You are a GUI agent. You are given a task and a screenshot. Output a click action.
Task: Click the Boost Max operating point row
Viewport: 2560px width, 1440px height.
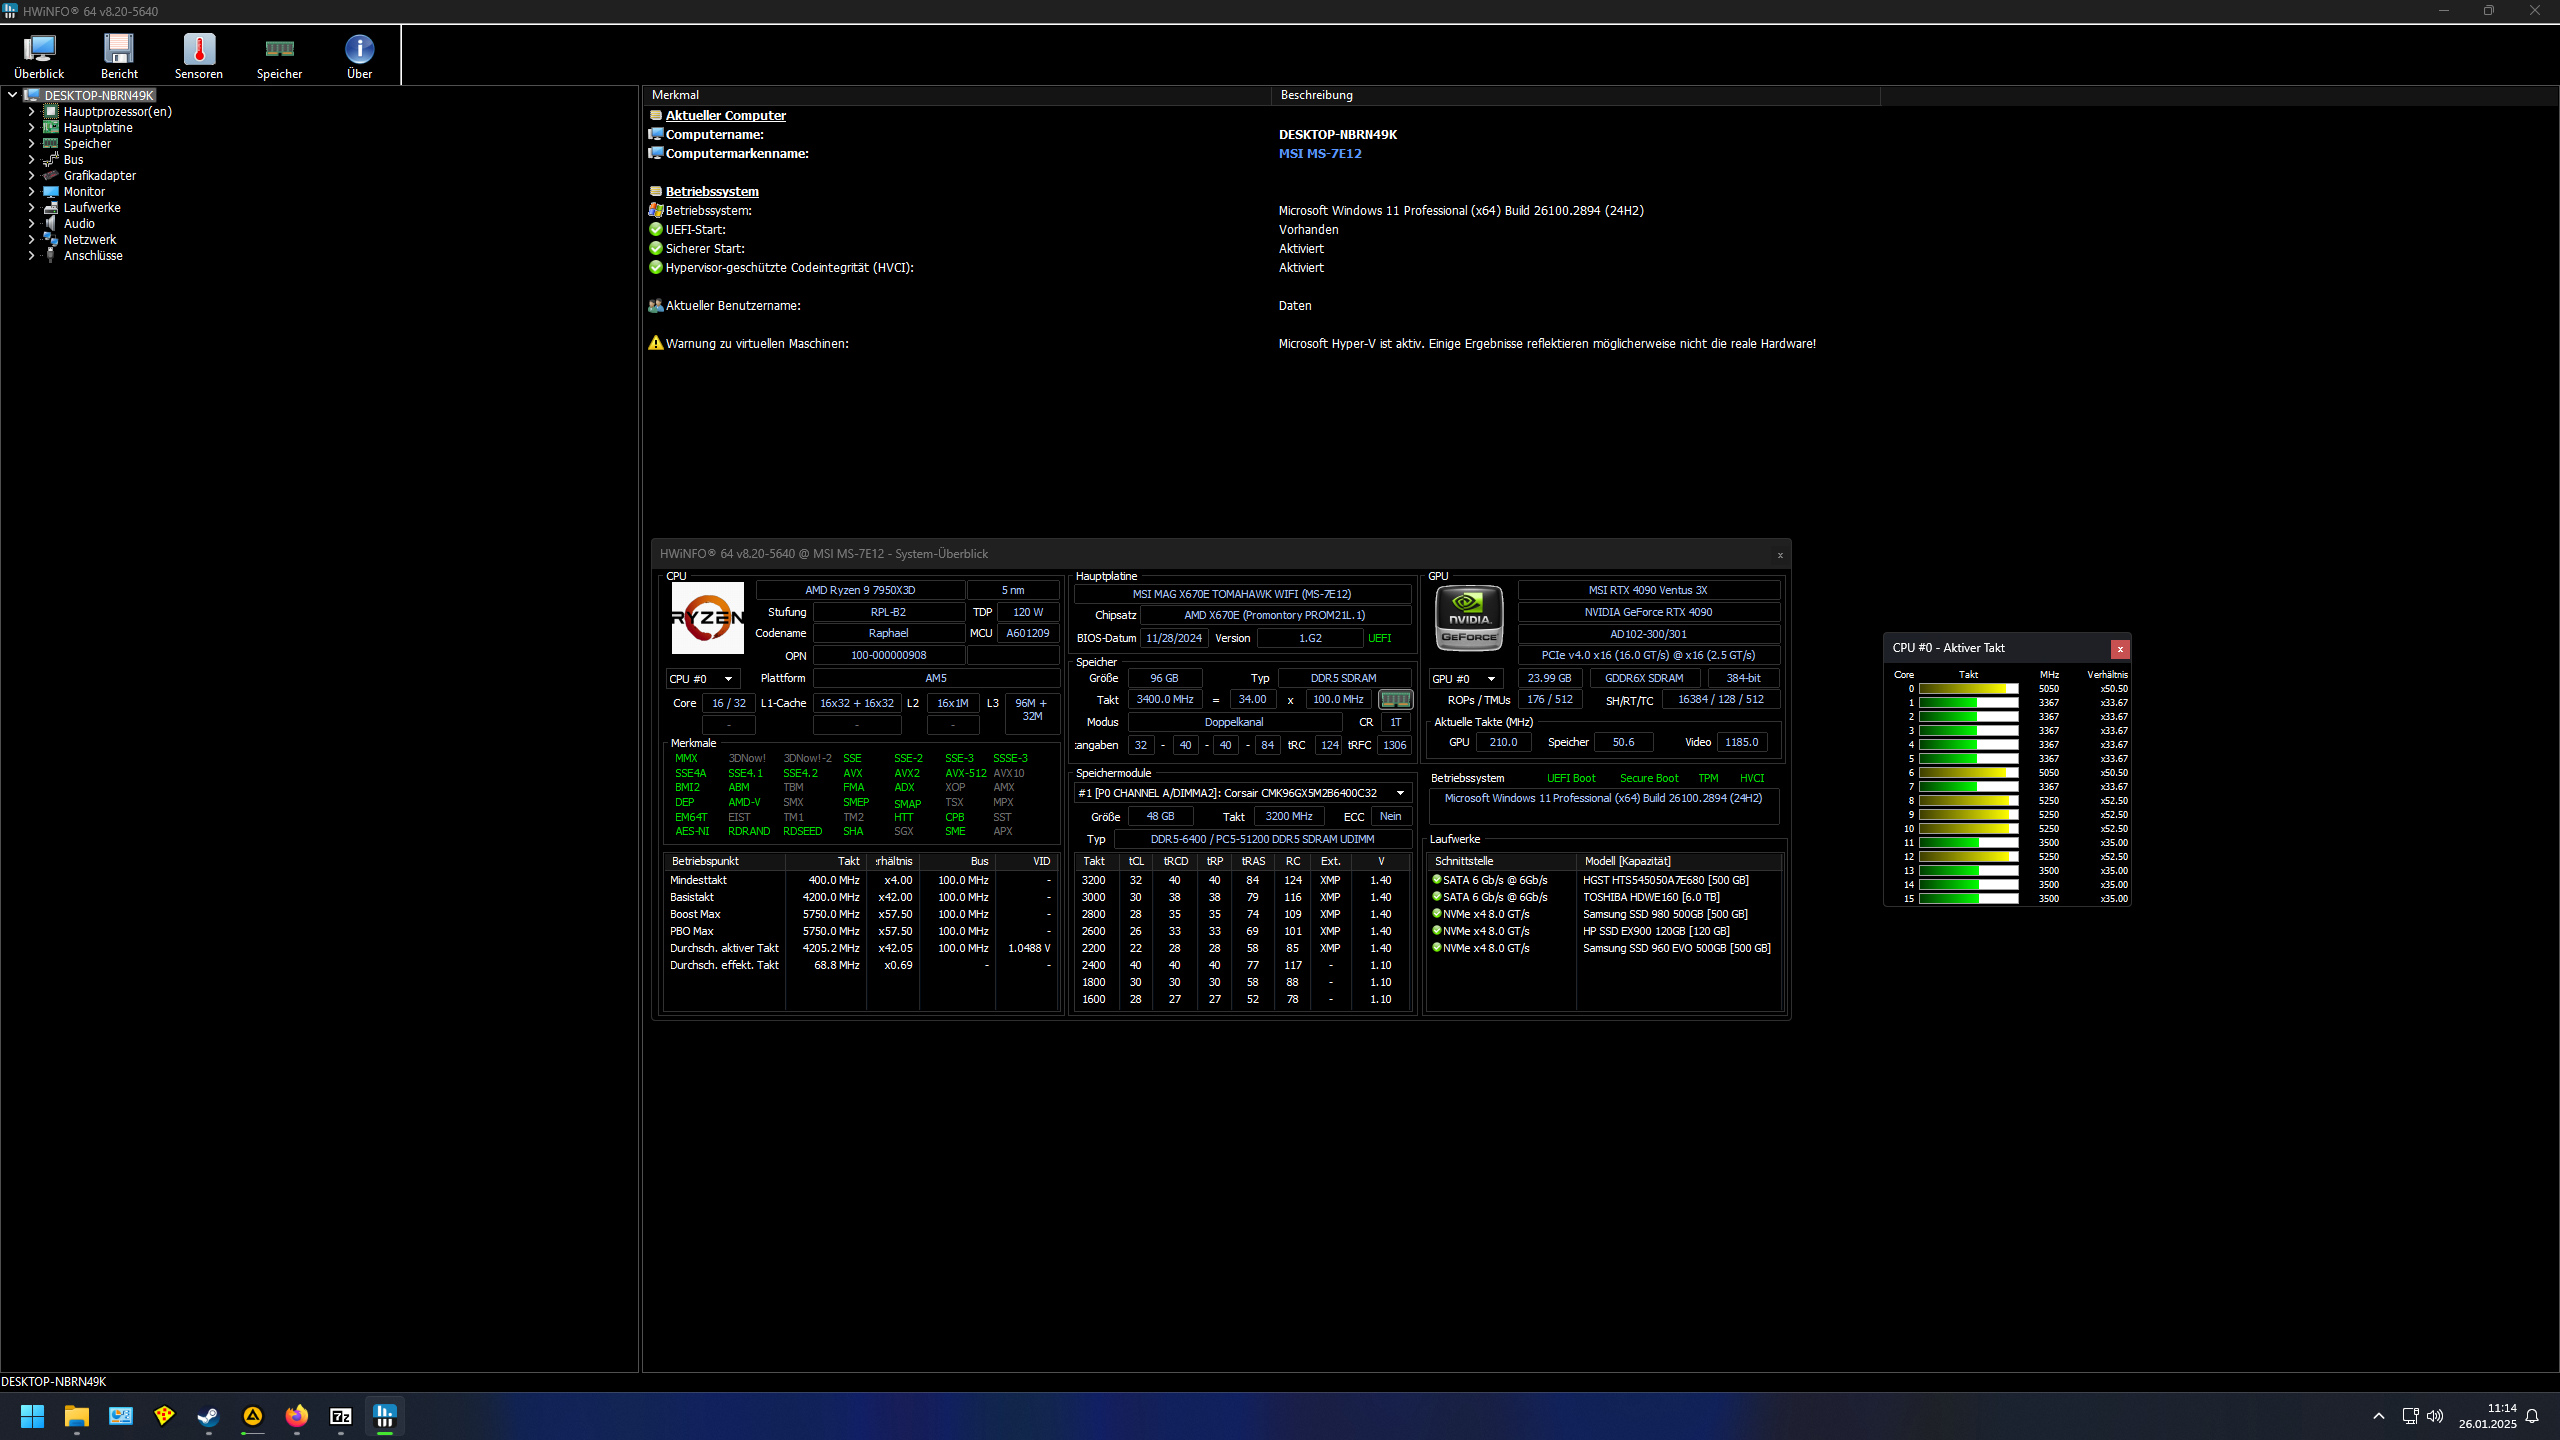pyautogui.click(x=860, y=914)
